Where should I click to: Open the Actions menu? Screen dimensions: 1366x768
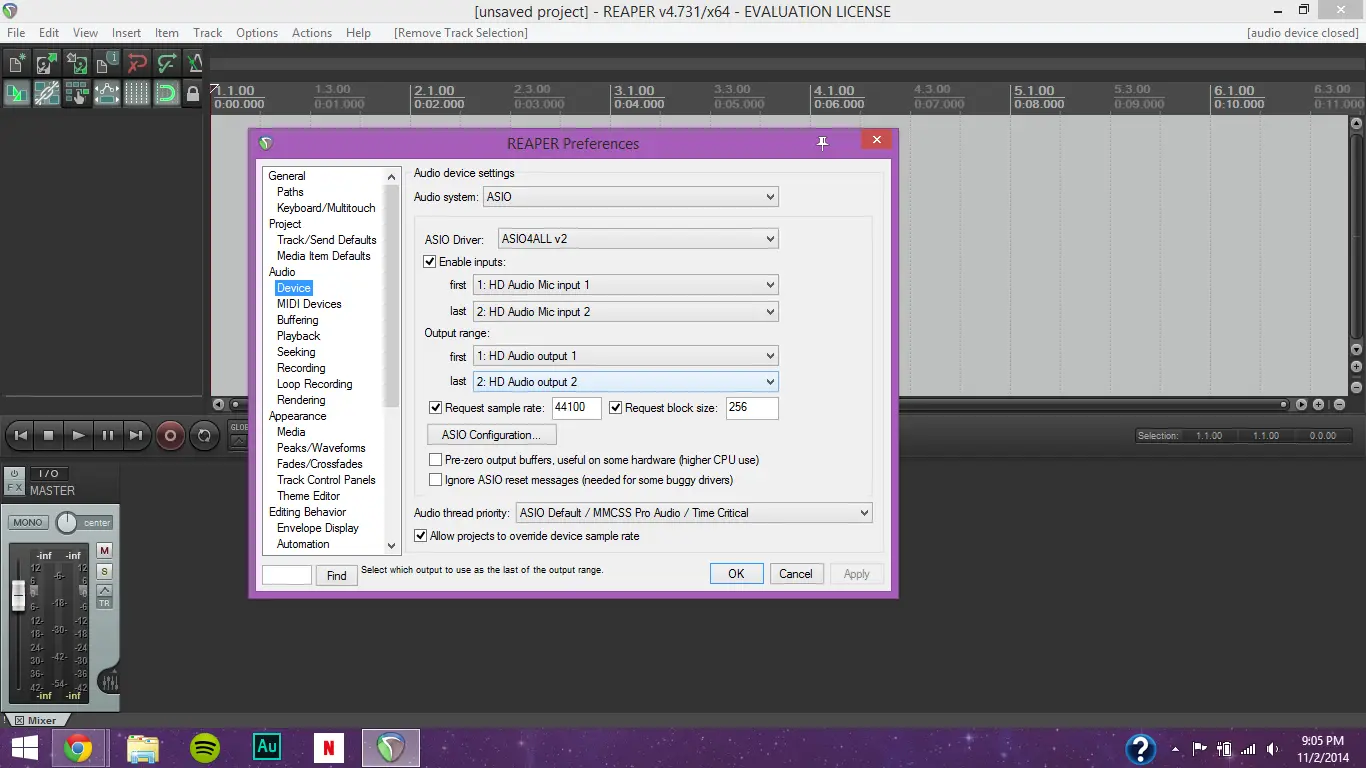[312, 33]
